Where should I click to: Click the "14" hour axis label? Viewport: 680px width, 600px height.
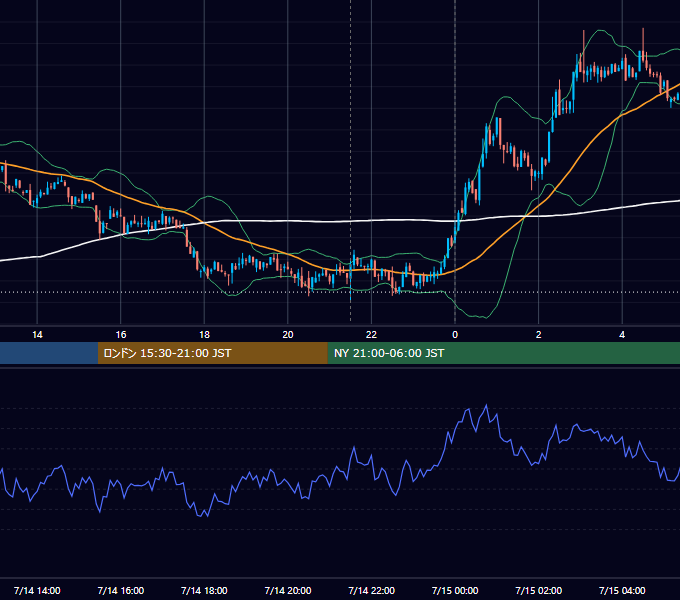(x=37, y=335)
